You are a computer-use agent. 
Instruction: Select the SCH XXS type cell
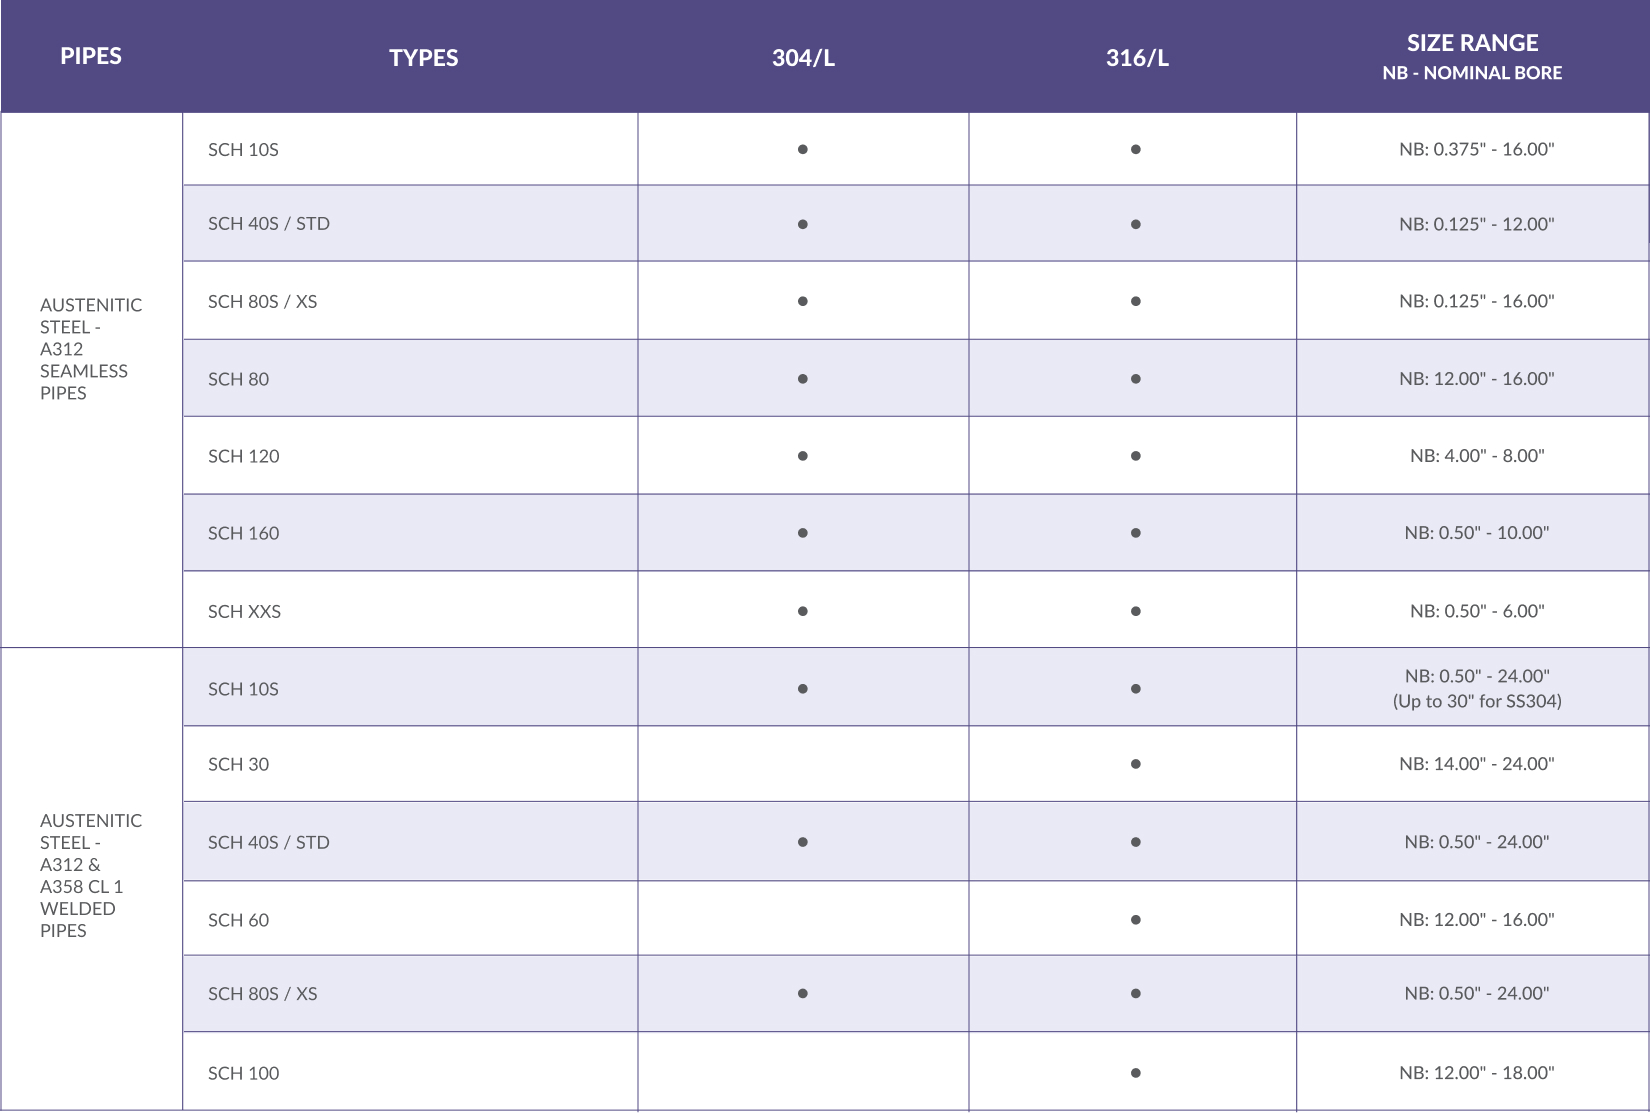(245, 611)
